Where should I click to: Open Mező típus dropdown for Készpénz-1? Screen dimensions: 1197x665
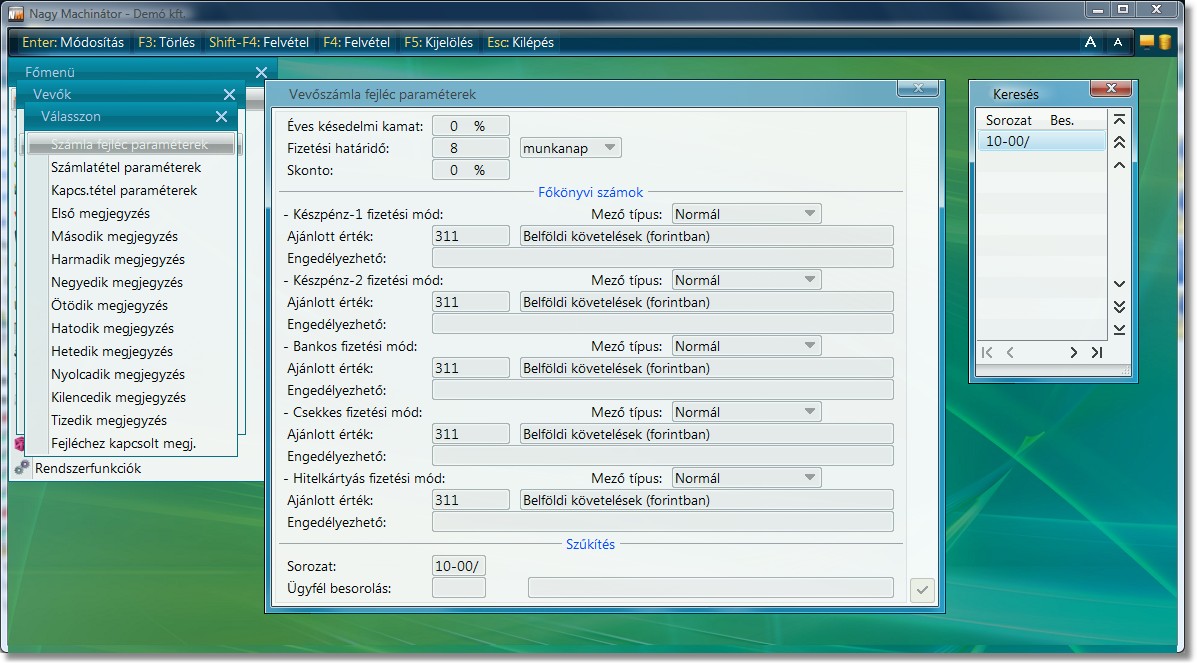[x=747, y=215]
